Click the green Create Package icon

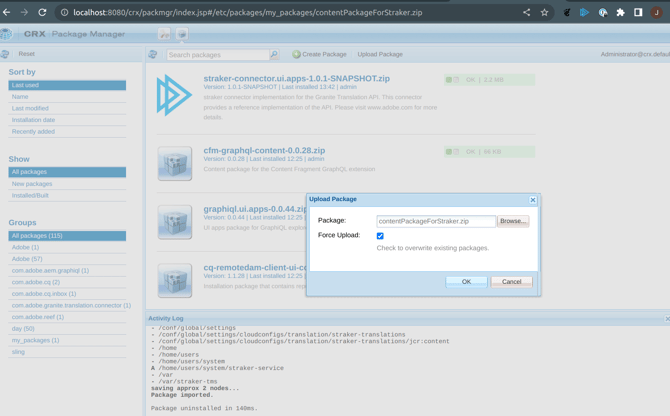click(297, 54)
